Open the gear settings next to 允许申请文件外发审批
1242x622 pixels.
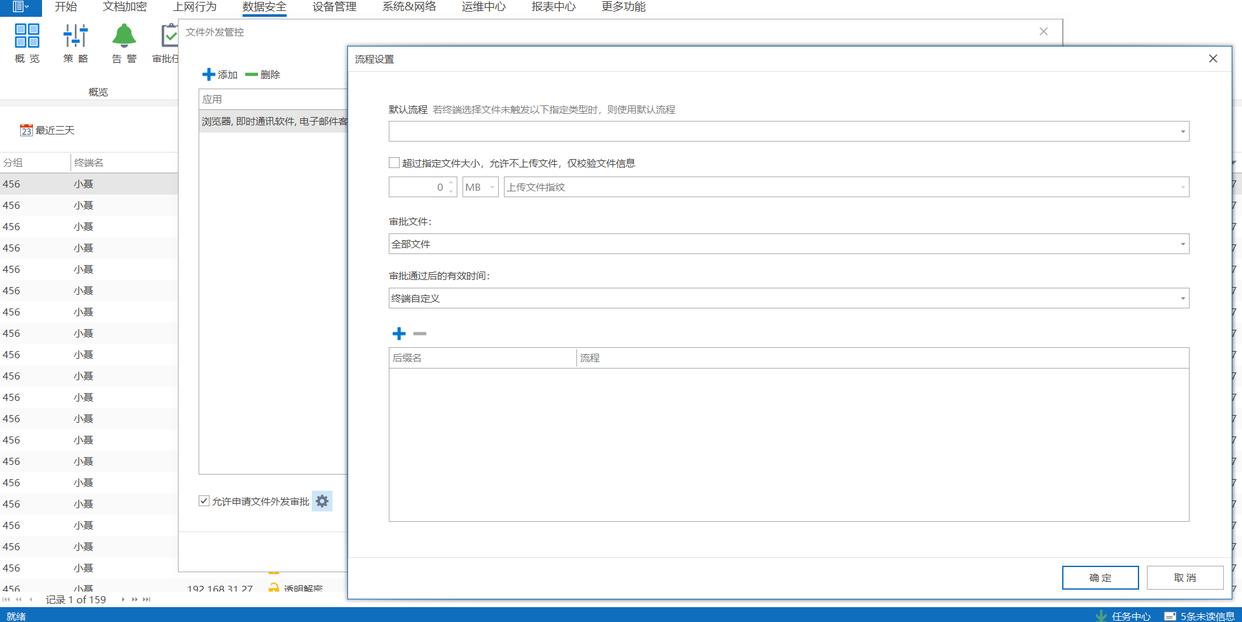(x=322, y=501)
